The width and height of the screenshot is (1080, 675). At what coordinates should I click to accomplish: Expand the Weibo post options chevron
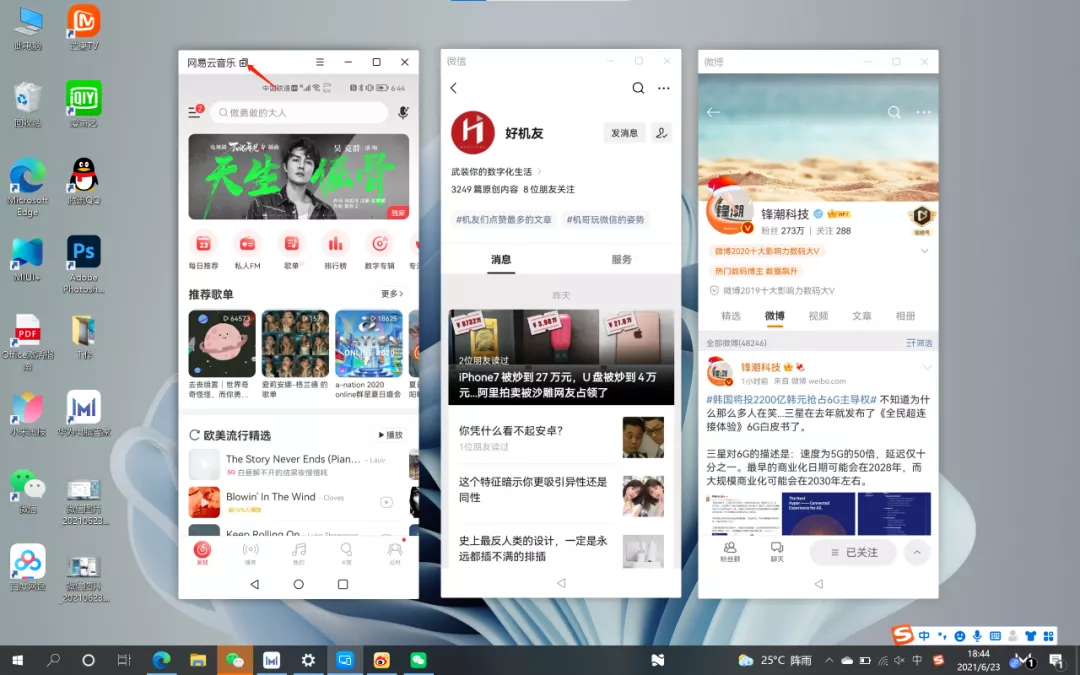(x=926, y=367)
